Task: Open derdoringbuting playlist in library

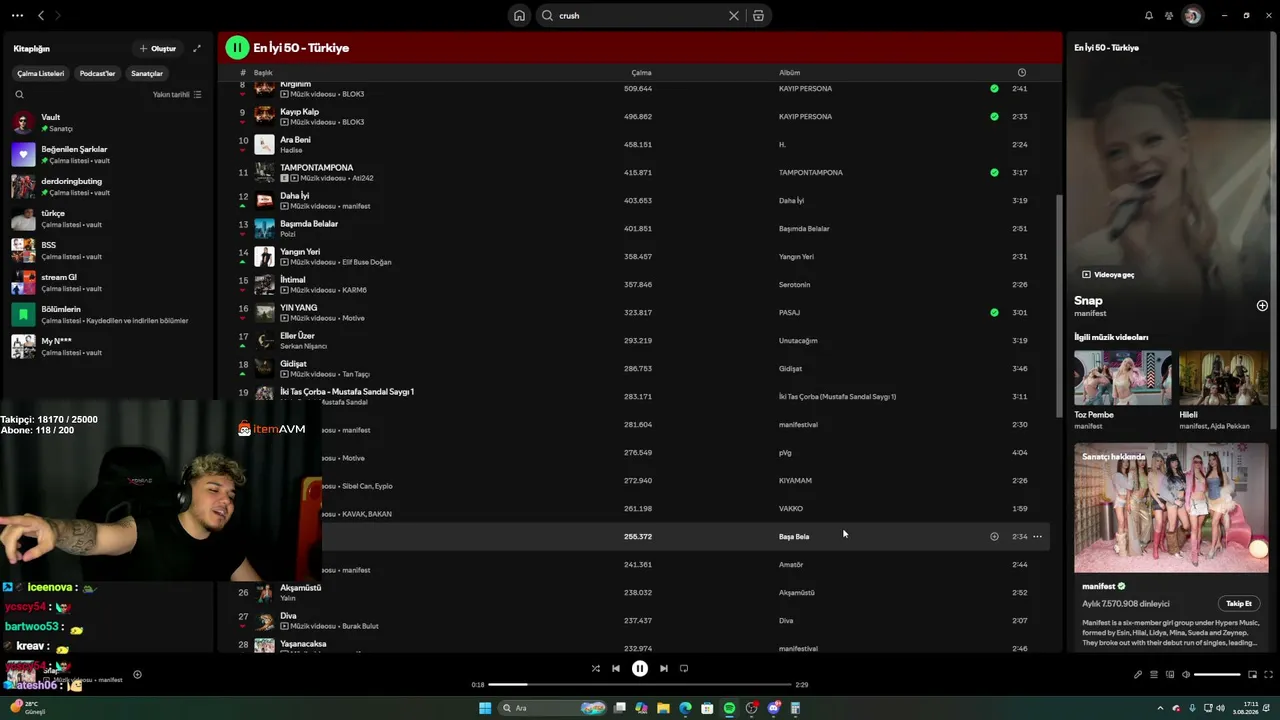Action: pos(107,187)
